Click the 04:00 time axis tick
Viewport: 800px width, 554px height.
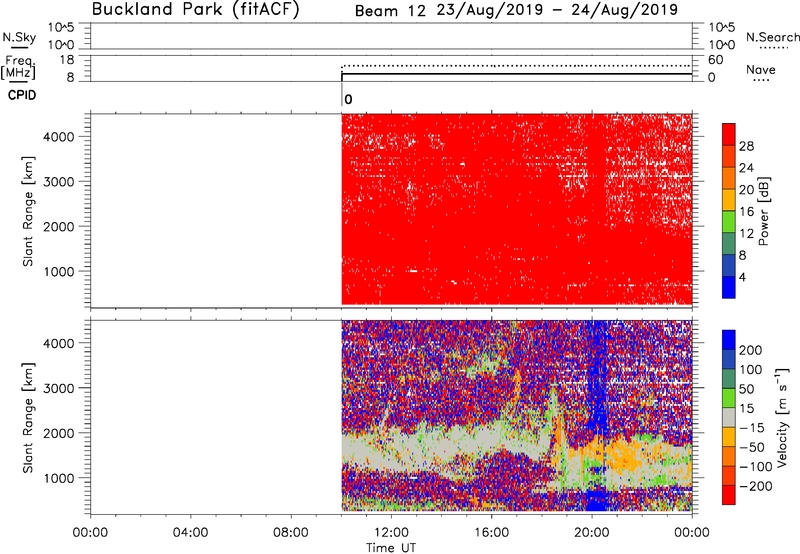point(191,533)
